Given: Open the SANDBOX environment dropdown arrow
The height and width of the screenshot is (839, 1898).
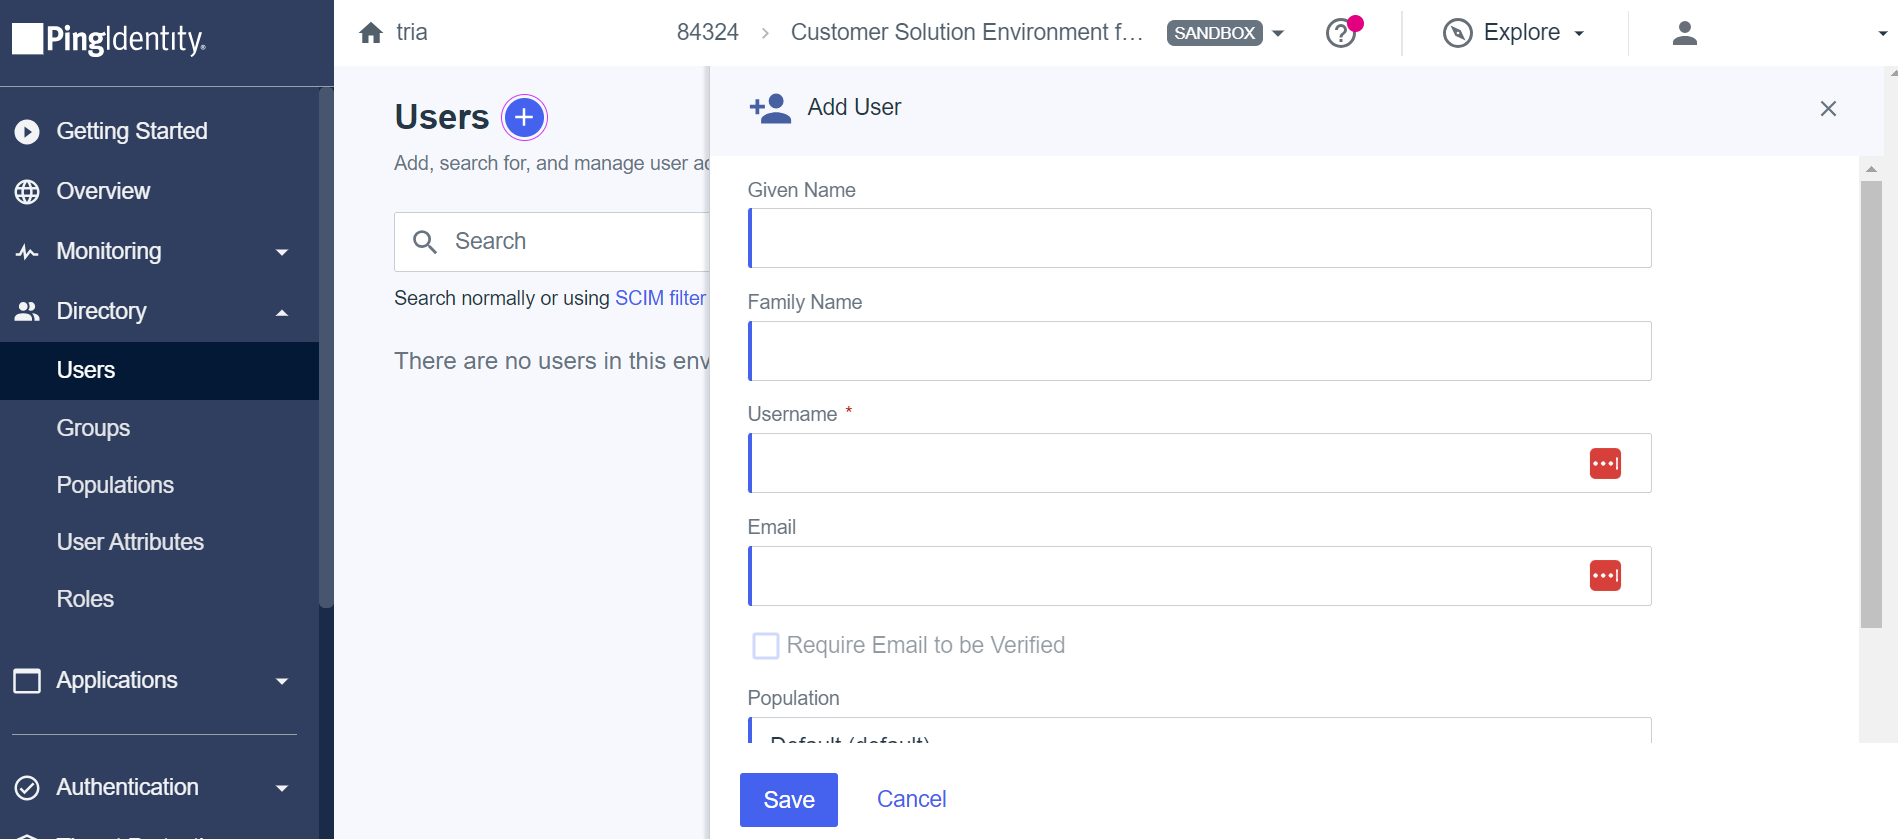Looking at the screenshot, I should (x=1278, y=33).
